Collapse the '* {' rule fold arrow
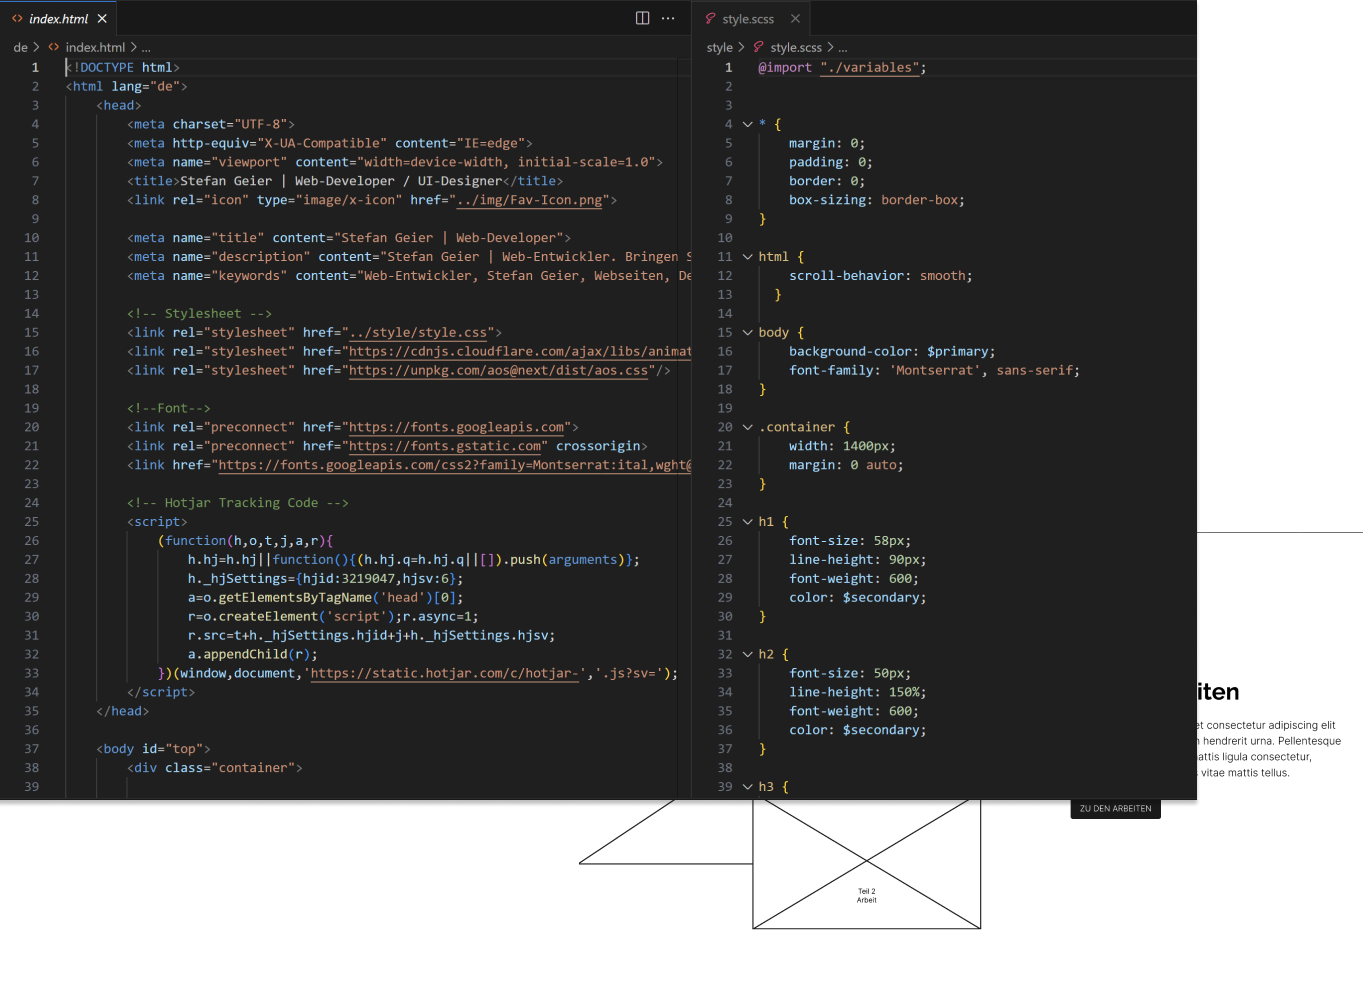This screenshot has height=1002, width=1363. [747, 124]
